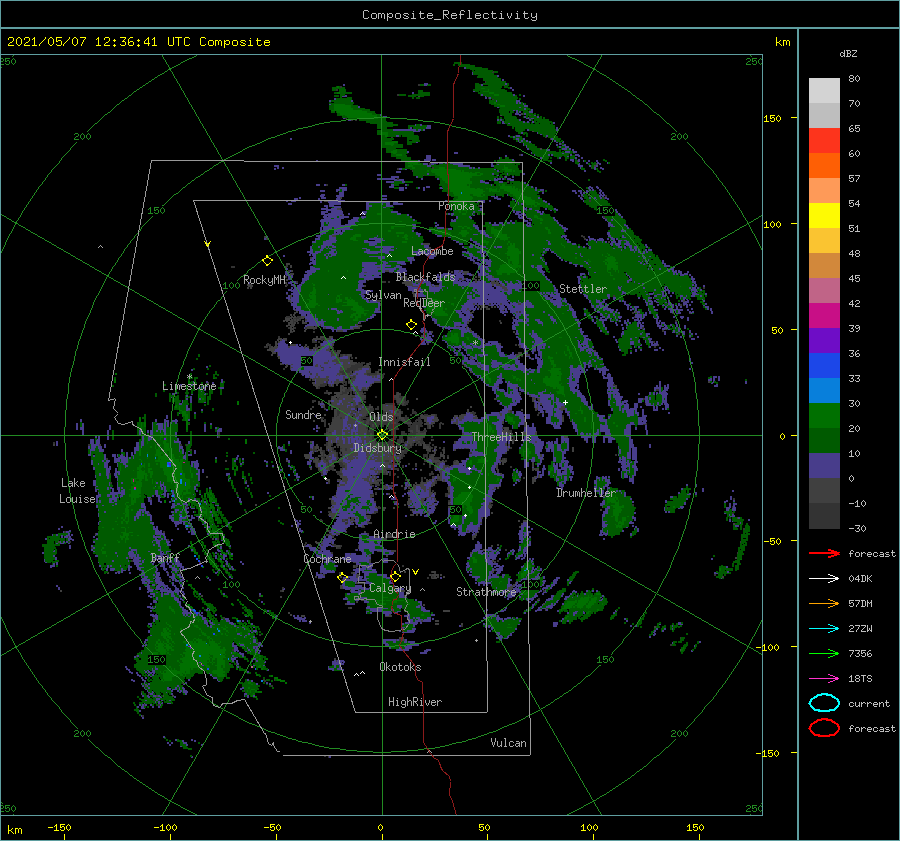The width and height of the screenshot is (900, 841).
Task: Click the yellow diamond marker beside RockyMH
Action: click(x=267, y=261)
